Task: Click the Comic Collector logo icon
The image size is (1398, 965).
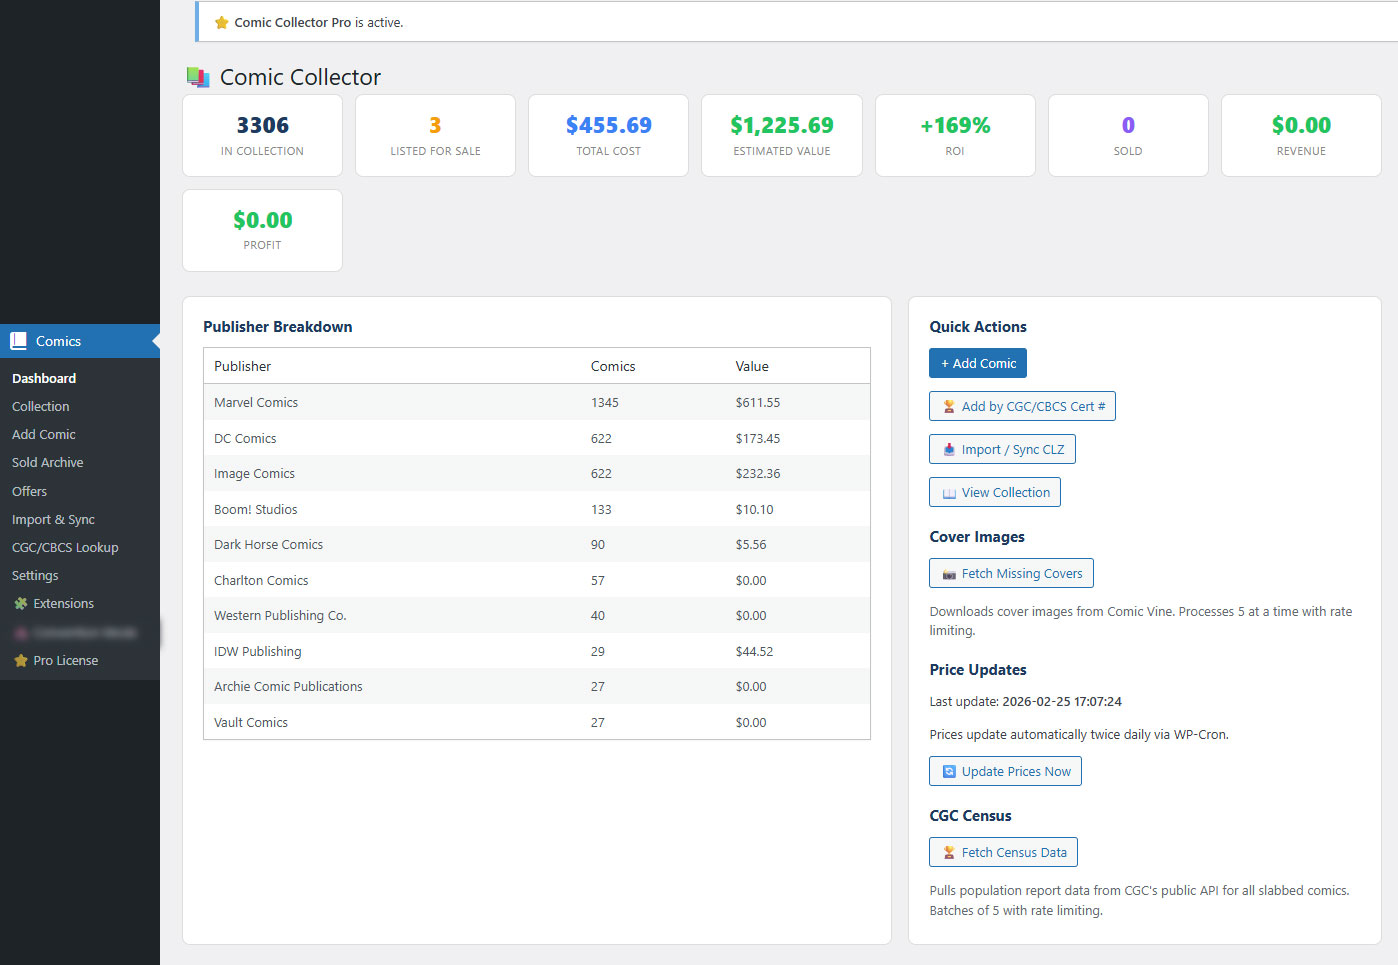Action: click(x=198, y=77)
